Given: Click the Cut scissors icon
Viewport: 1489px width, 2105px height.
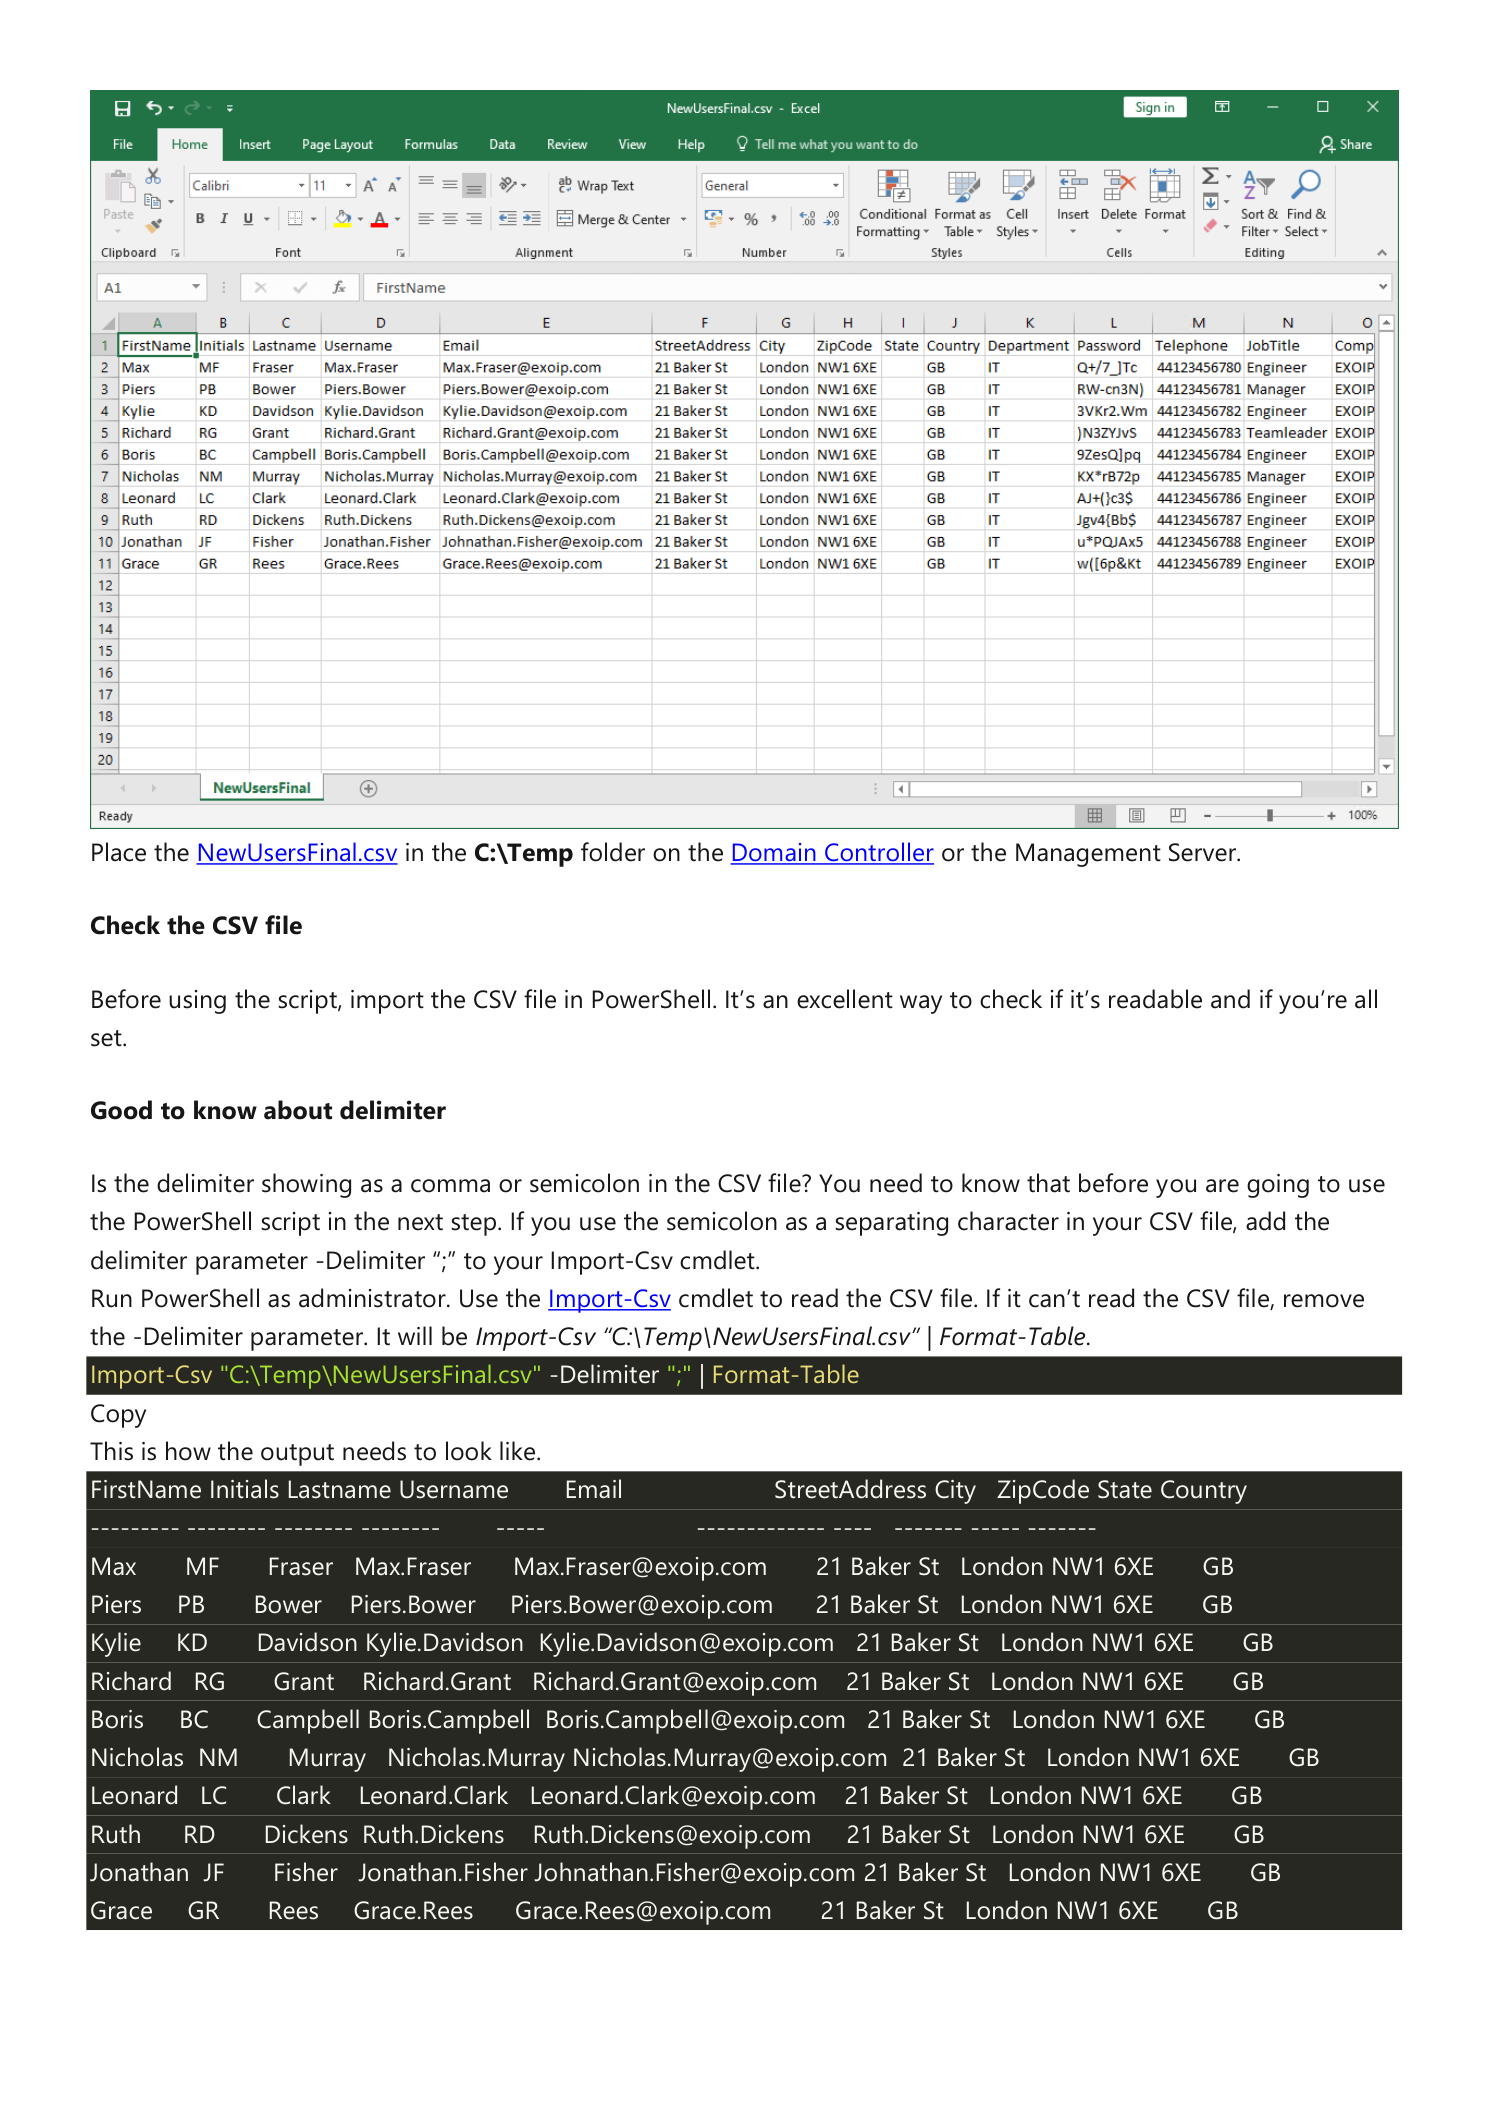Looking at the screenshot, I should tap(153, 176).
